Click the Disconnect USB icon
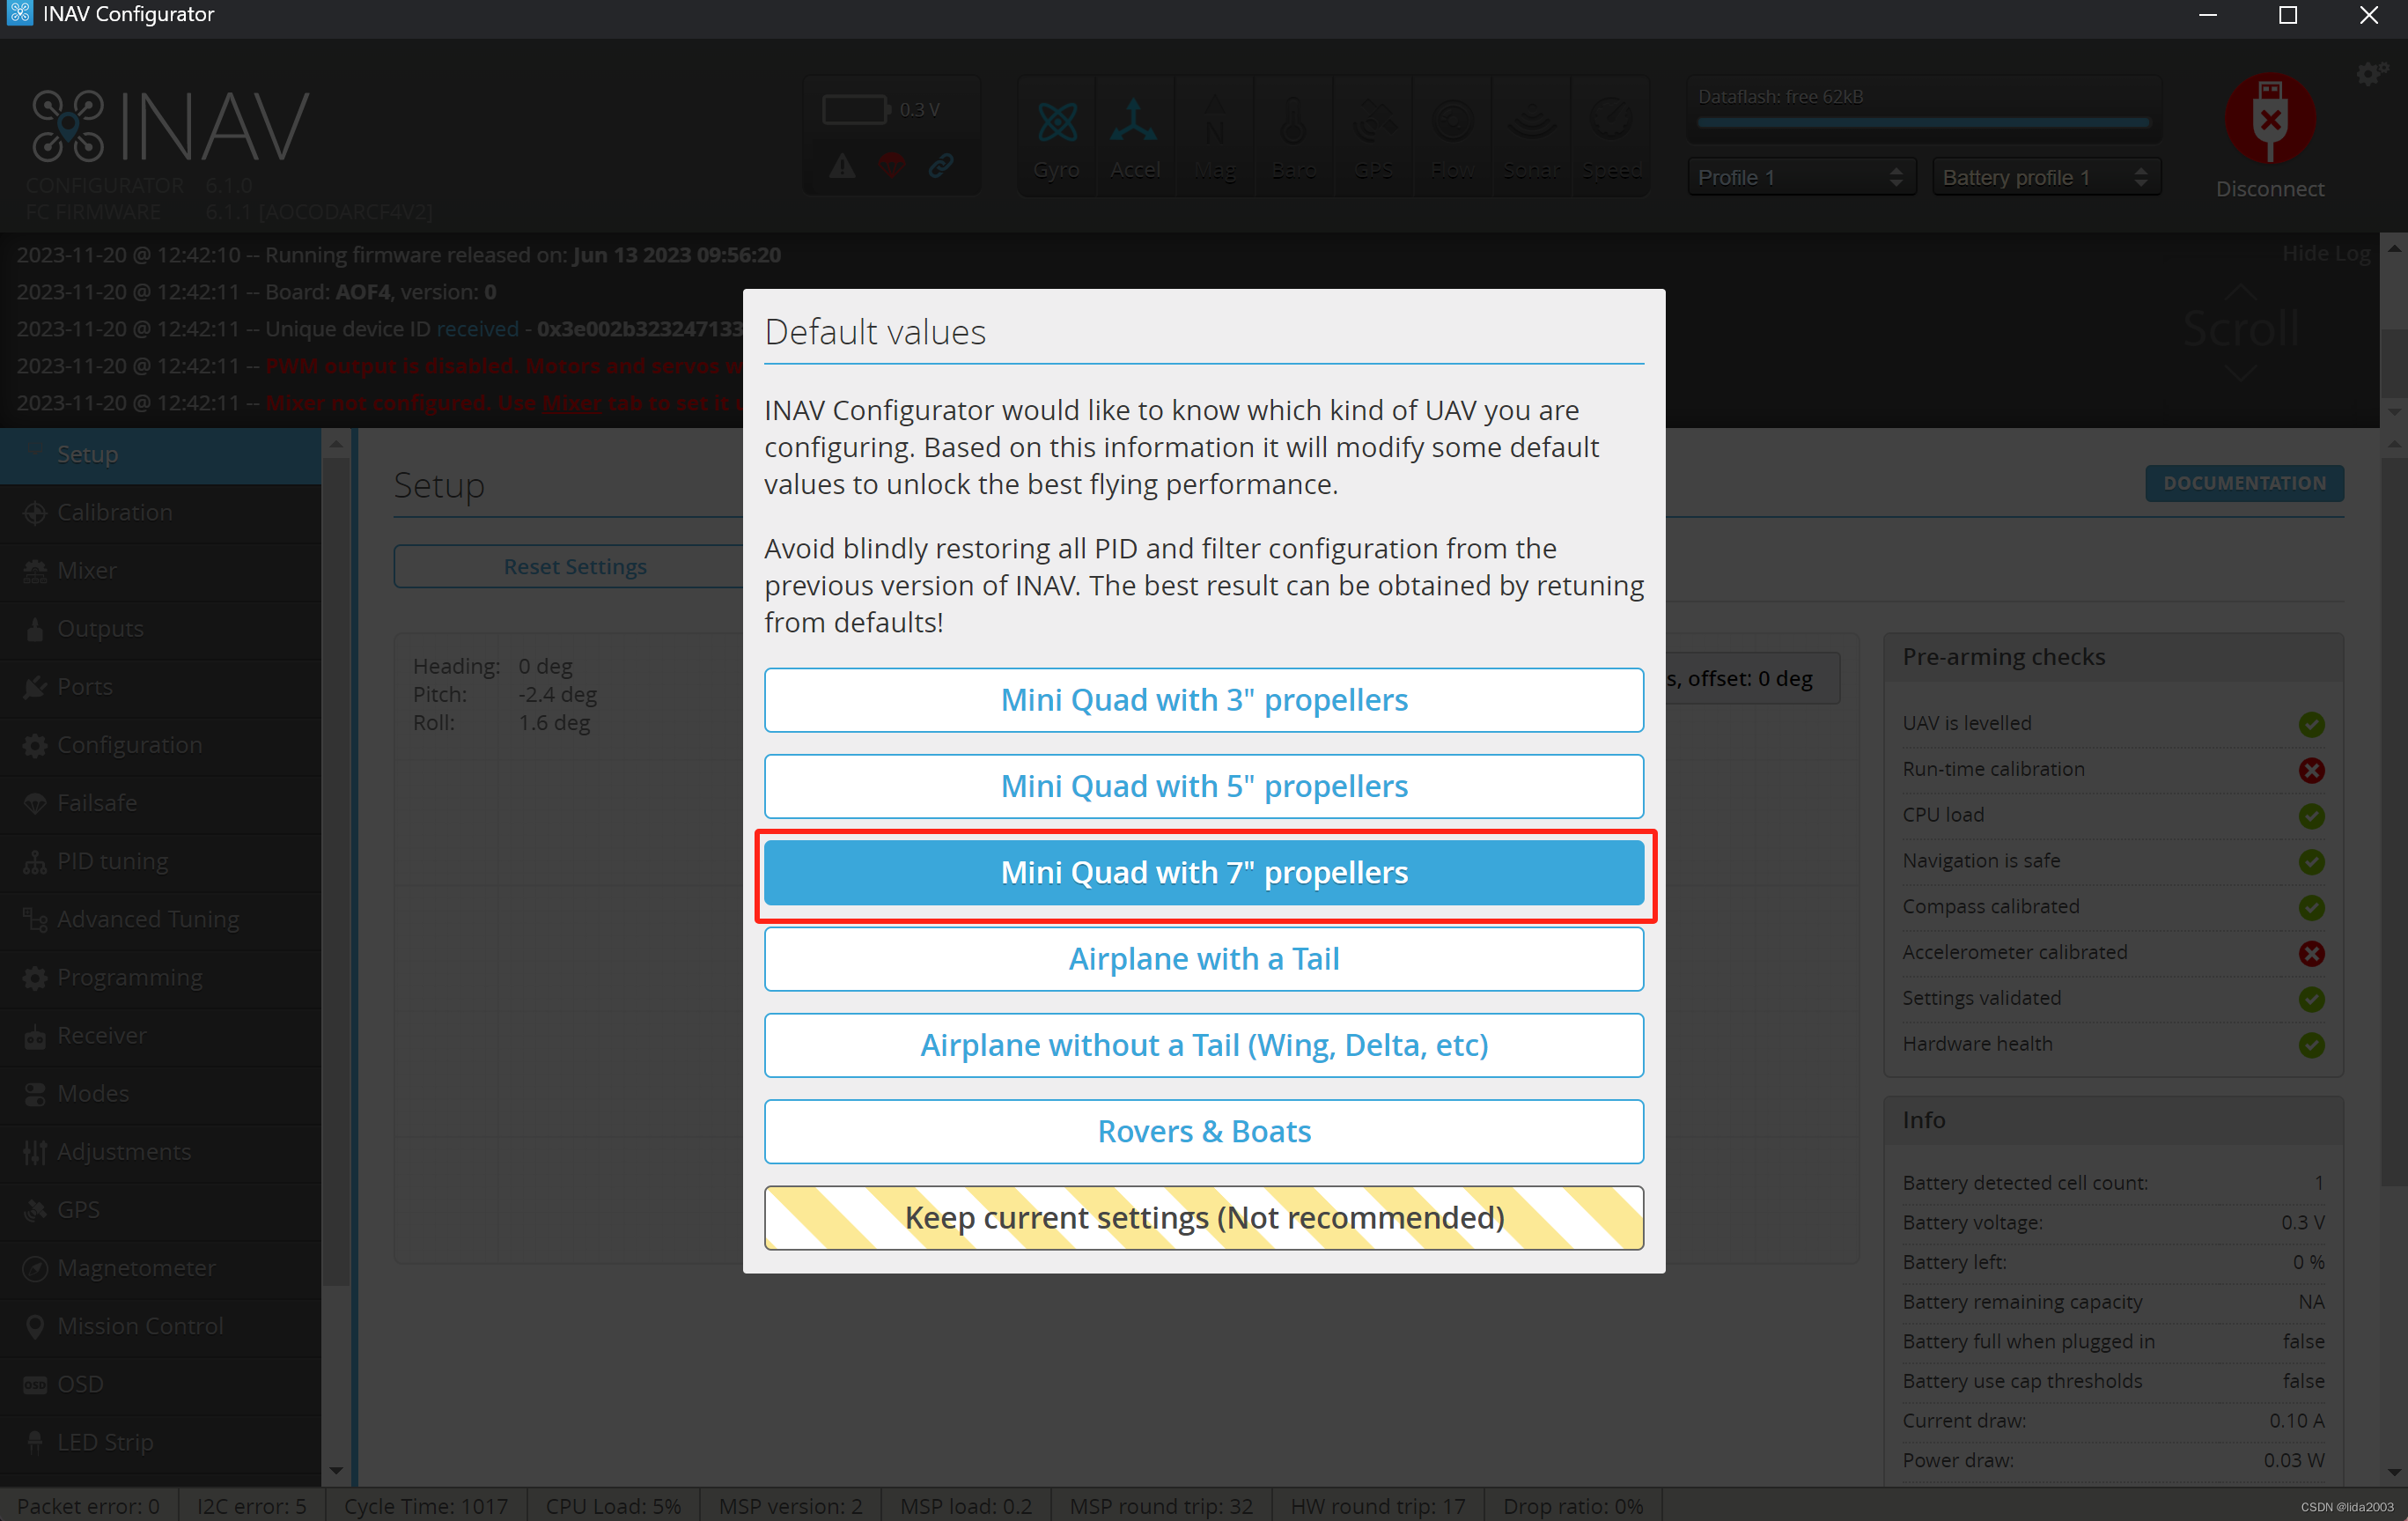2408x1521 pixels. point(2269,120)
